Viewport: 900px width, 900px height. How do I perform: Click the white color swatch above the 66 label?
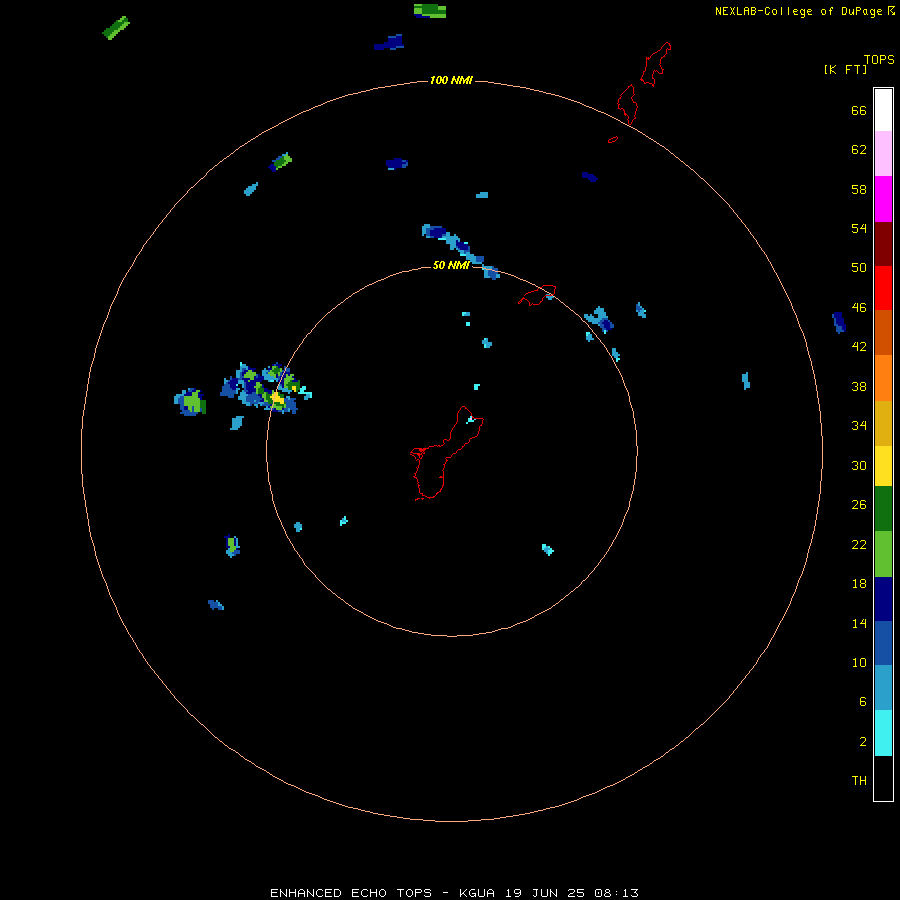click(x=883, y=110)
